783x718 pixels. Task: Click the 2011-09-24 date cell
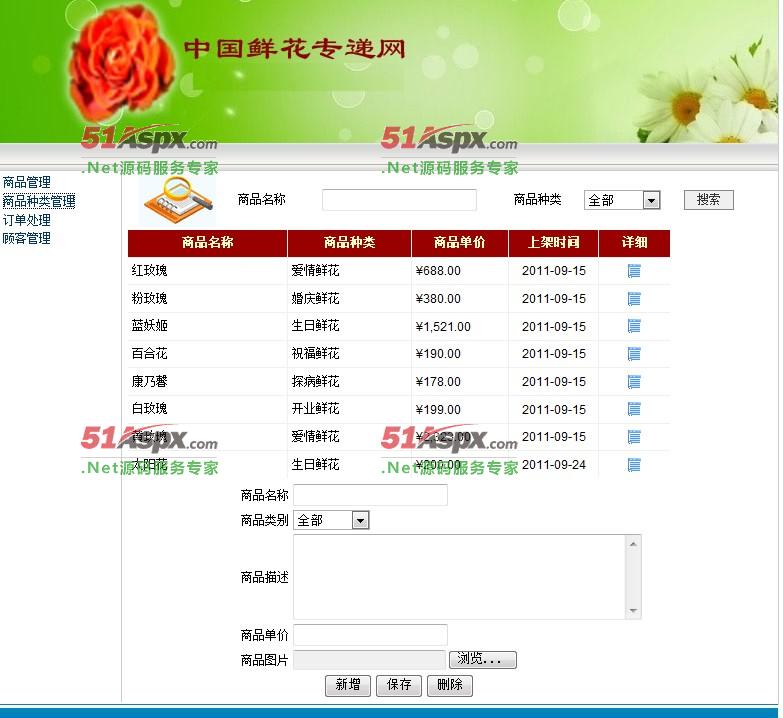553,465
